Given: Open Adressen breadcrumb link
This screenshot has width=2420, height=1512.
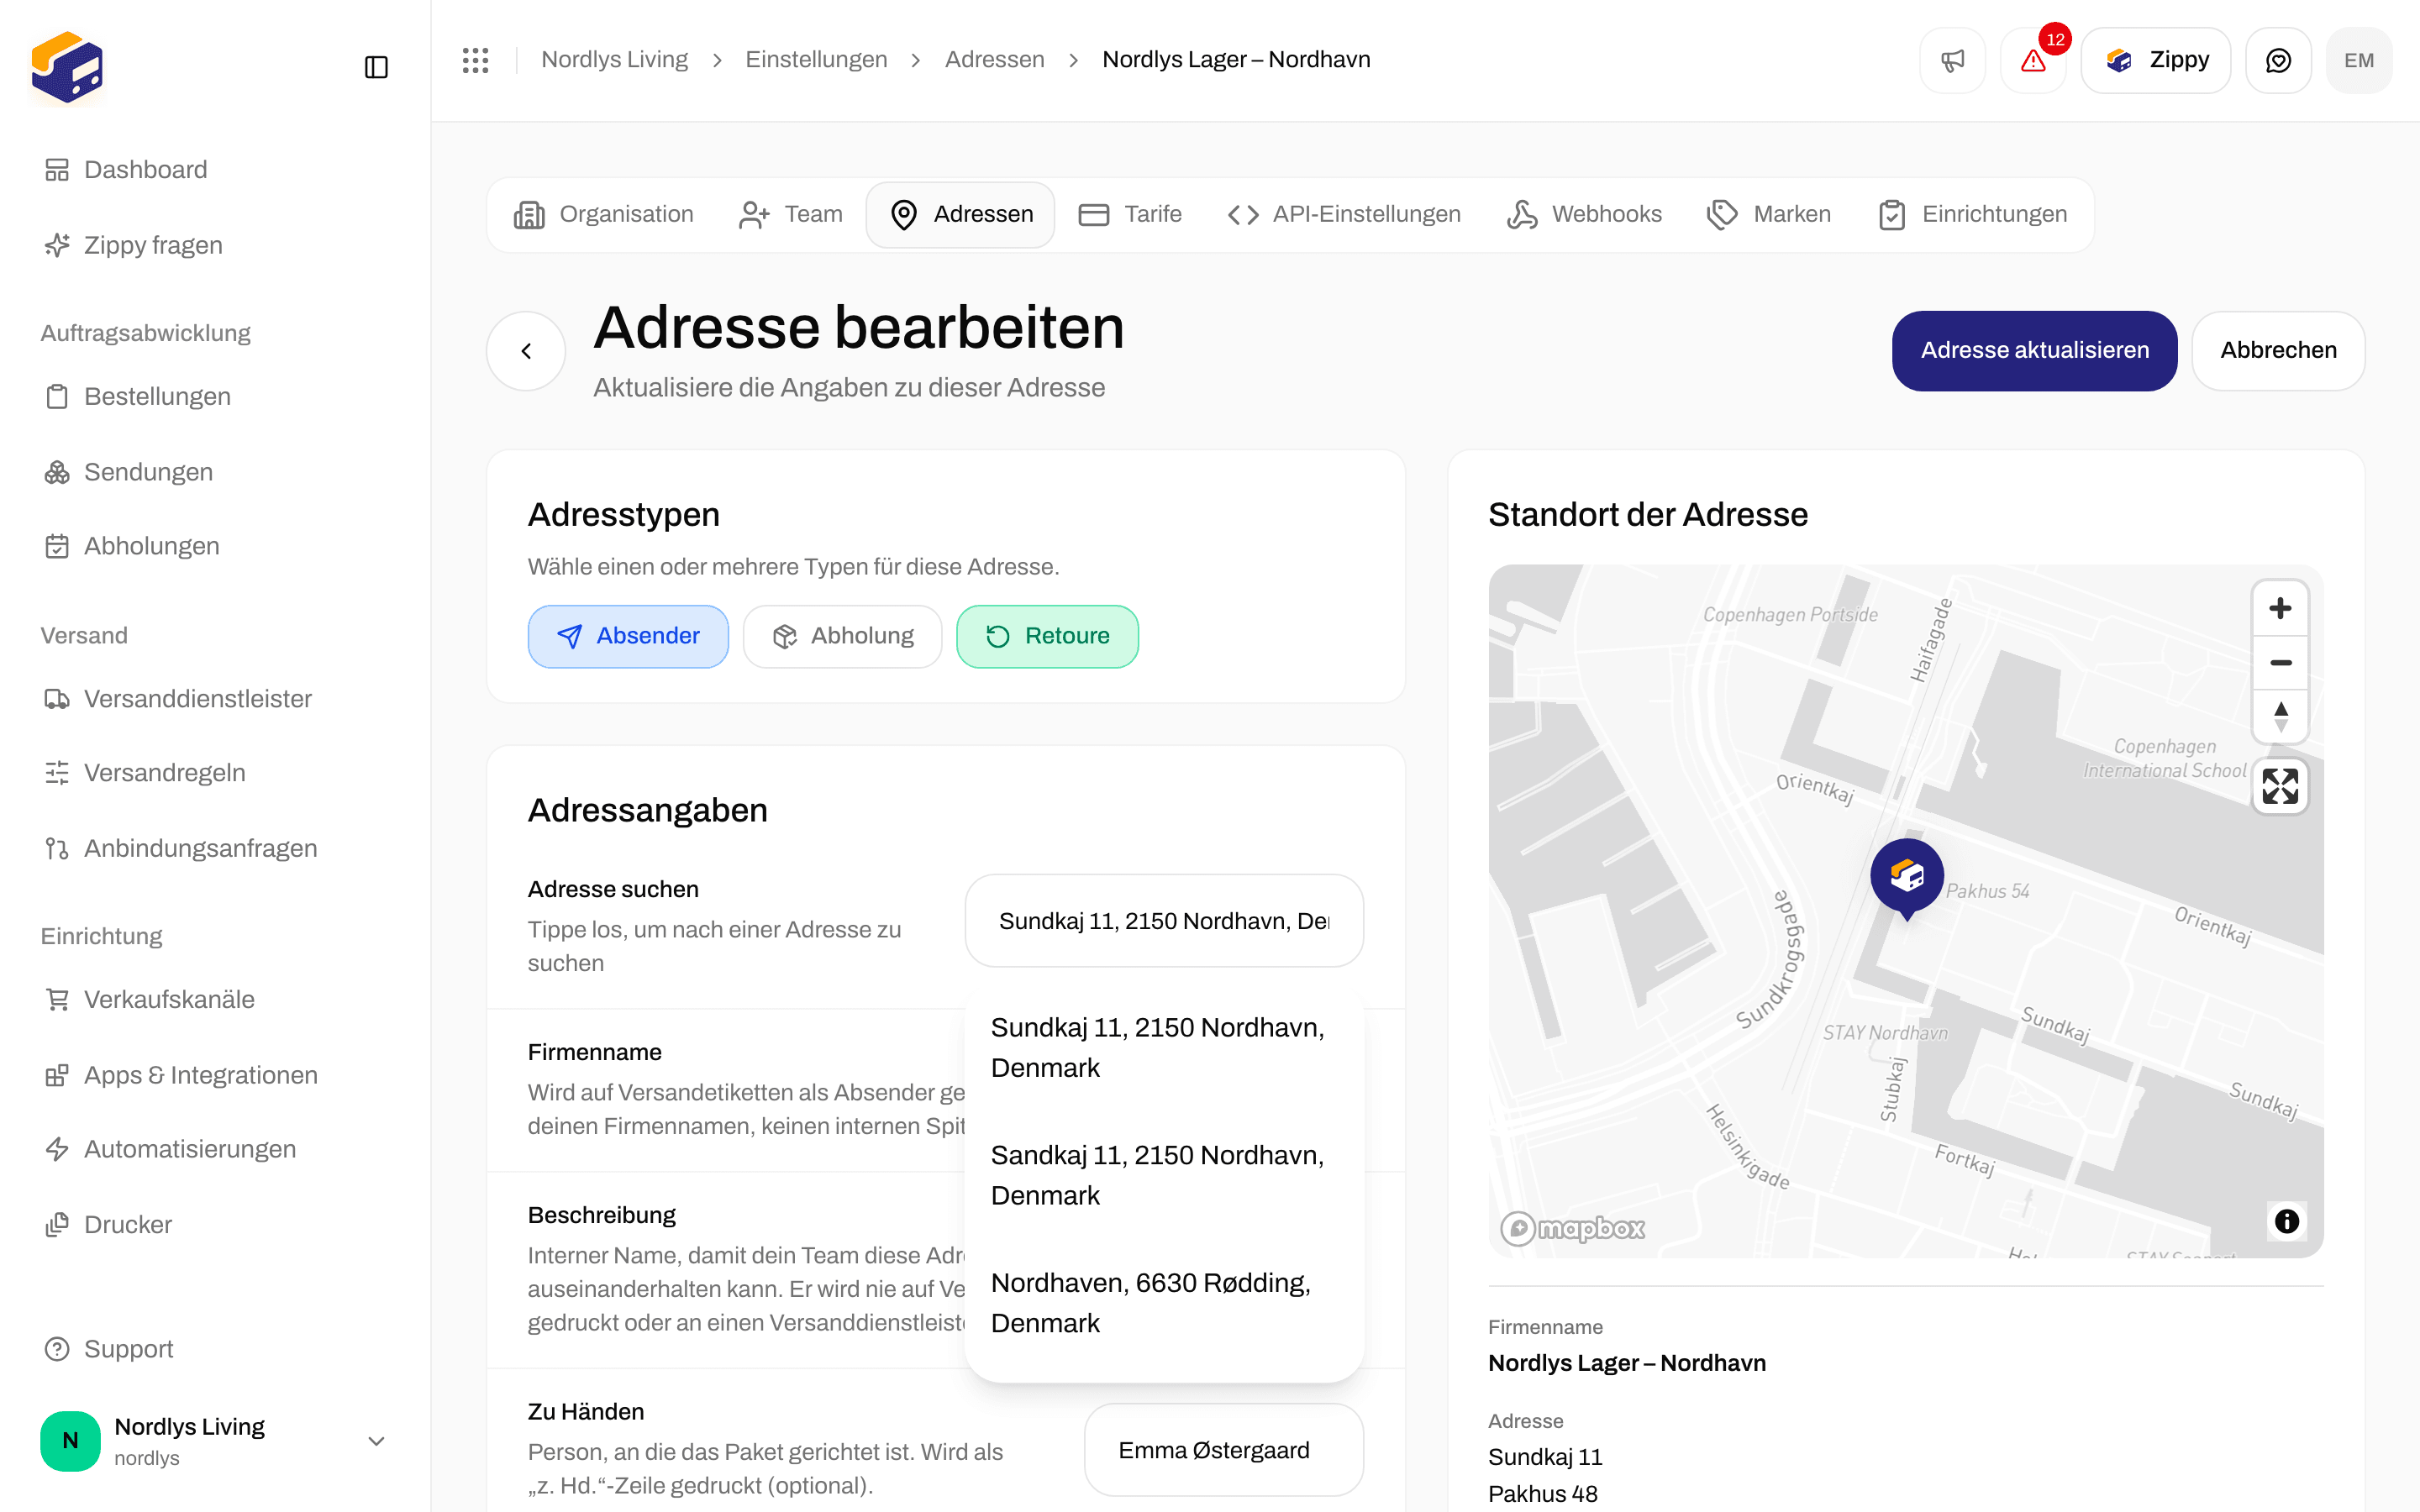Looking at the screenshot, I should [994, 60].
